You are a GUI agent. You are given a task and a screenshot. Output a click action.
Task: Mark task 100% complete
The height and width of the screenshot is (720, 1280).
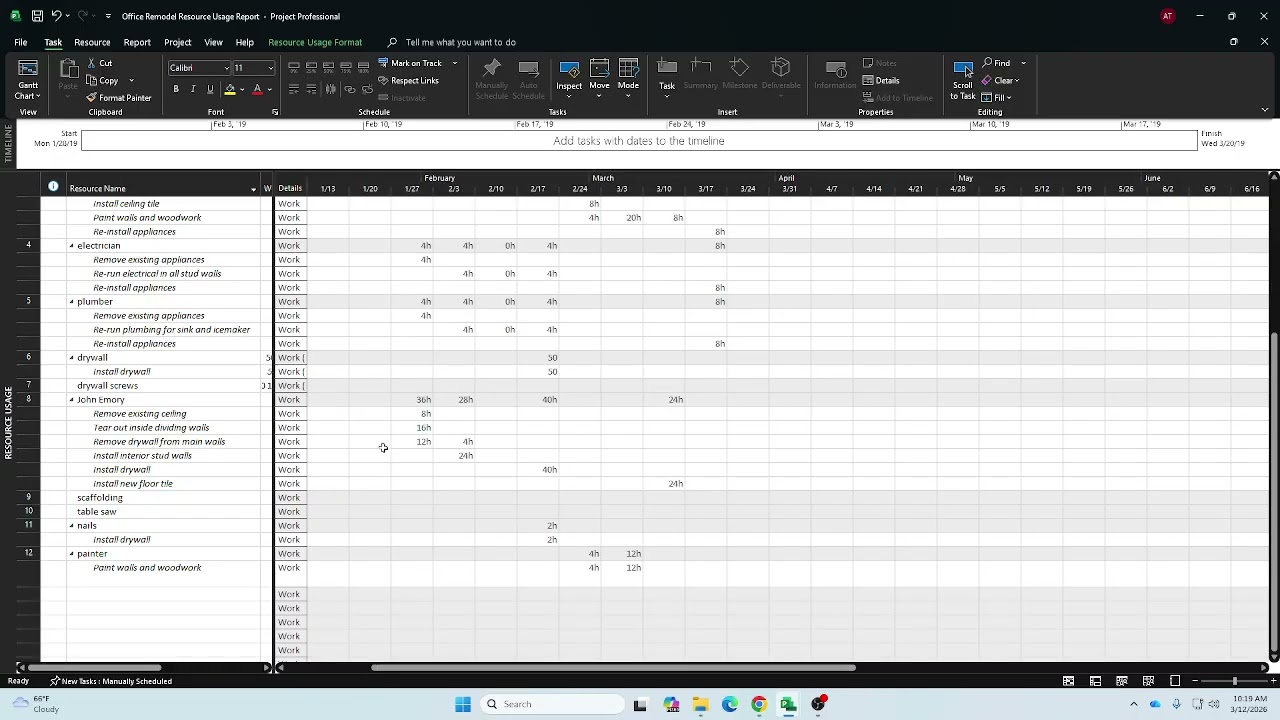coord(365,67)
